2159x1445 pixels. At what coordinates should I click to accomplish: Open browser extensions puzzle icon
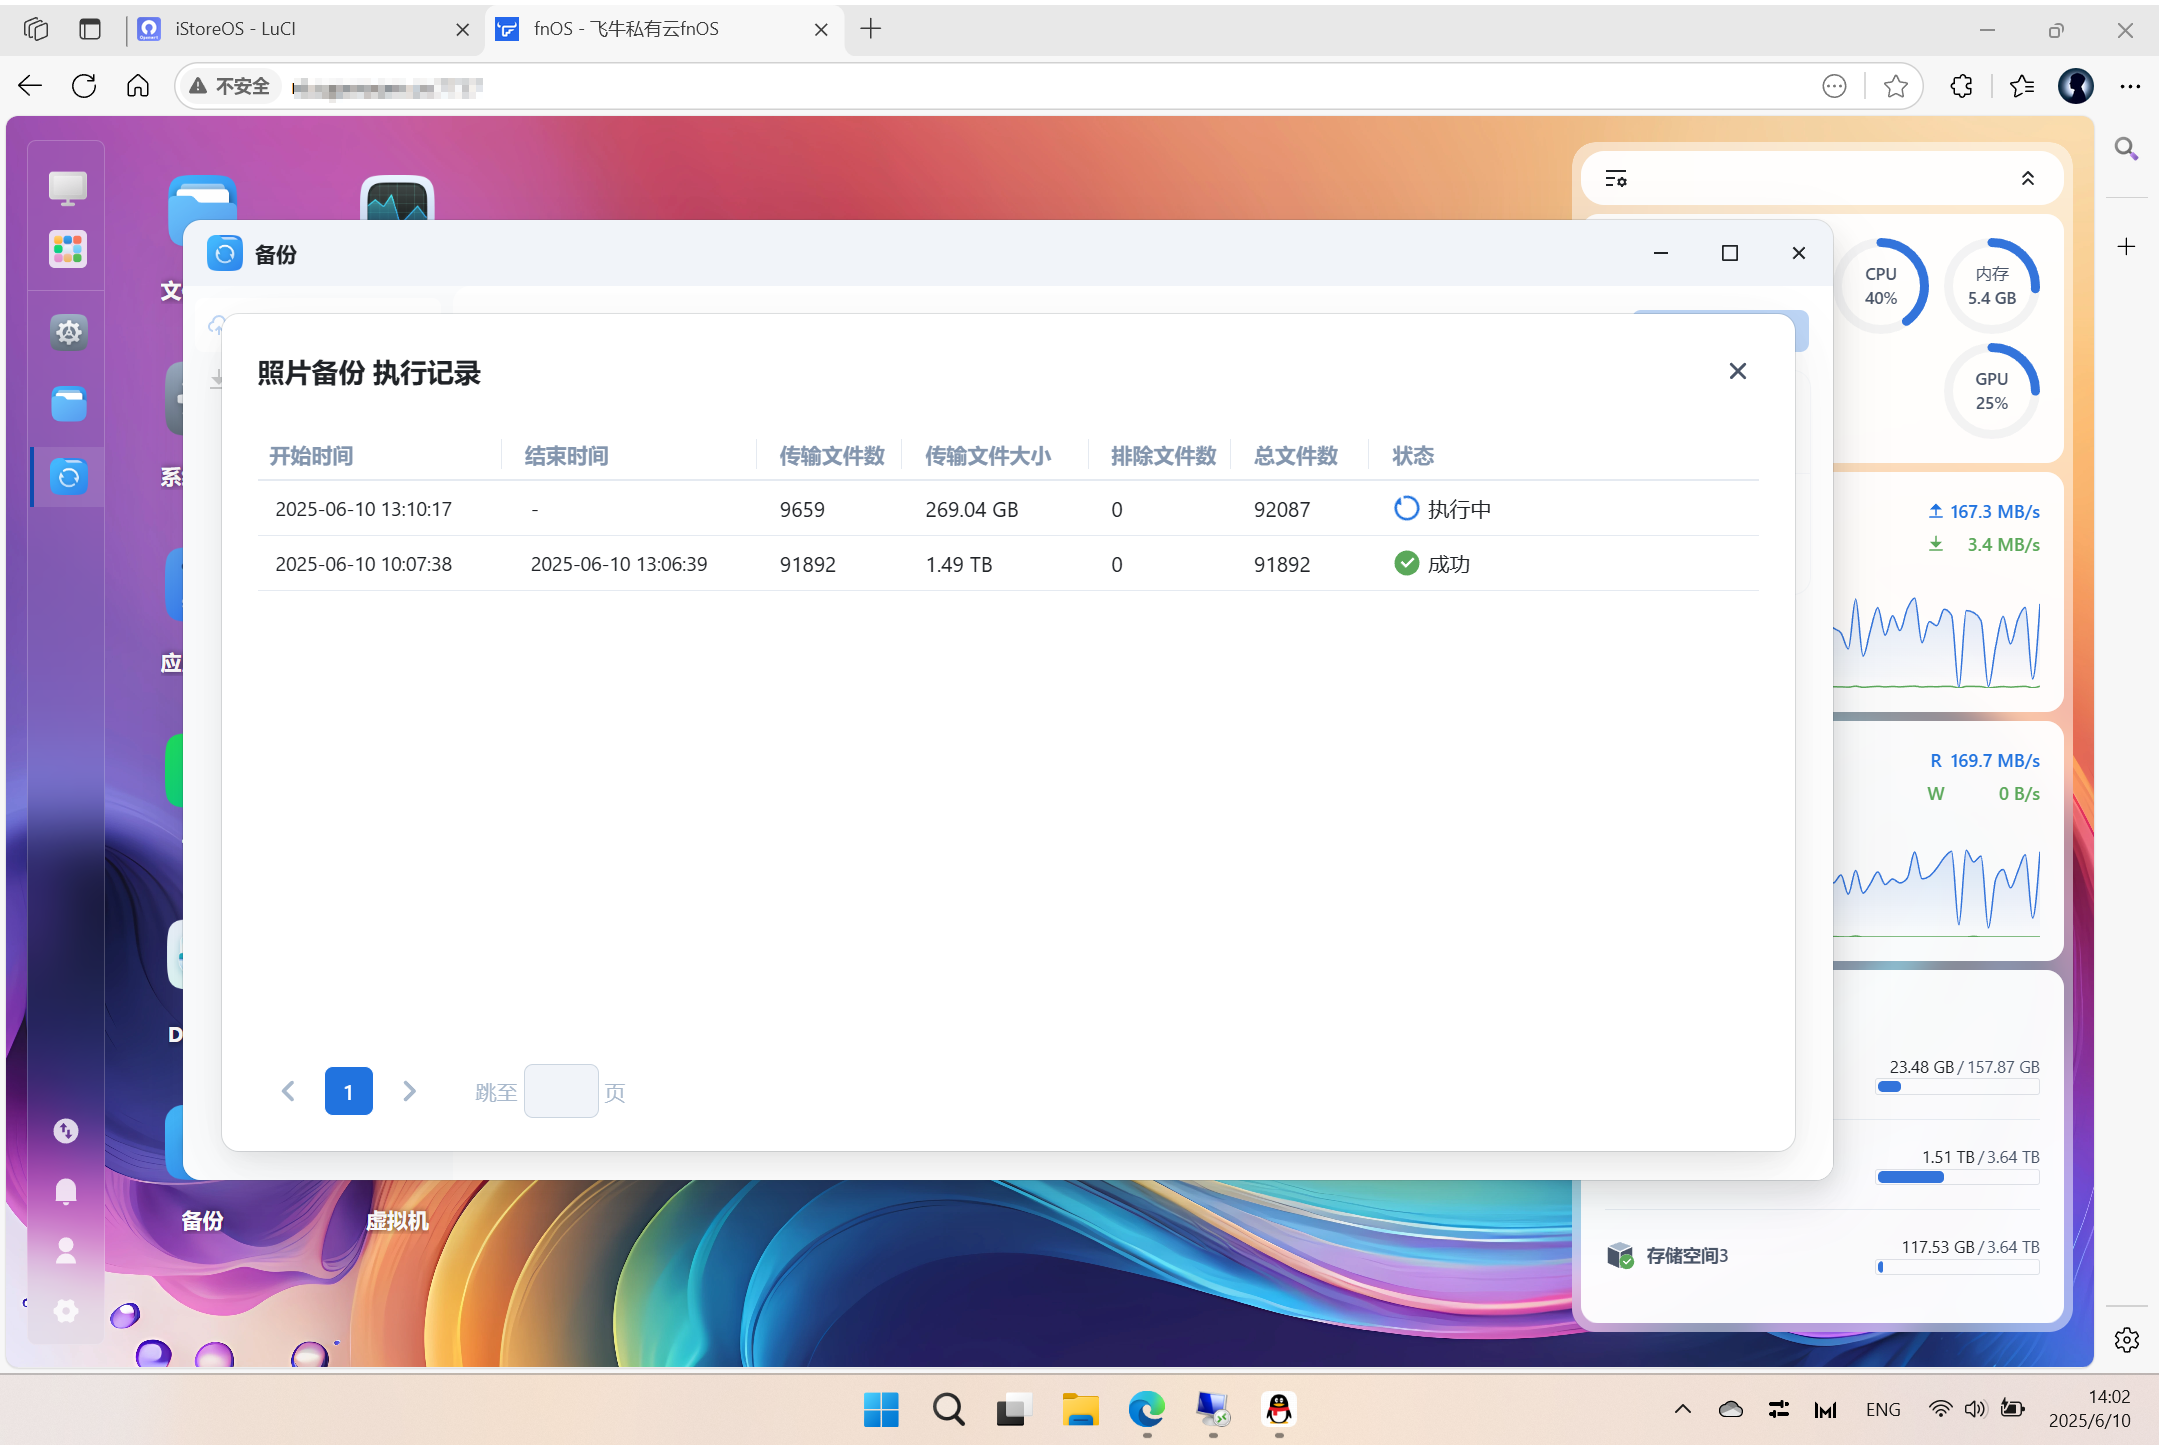tap(1961, 86)
